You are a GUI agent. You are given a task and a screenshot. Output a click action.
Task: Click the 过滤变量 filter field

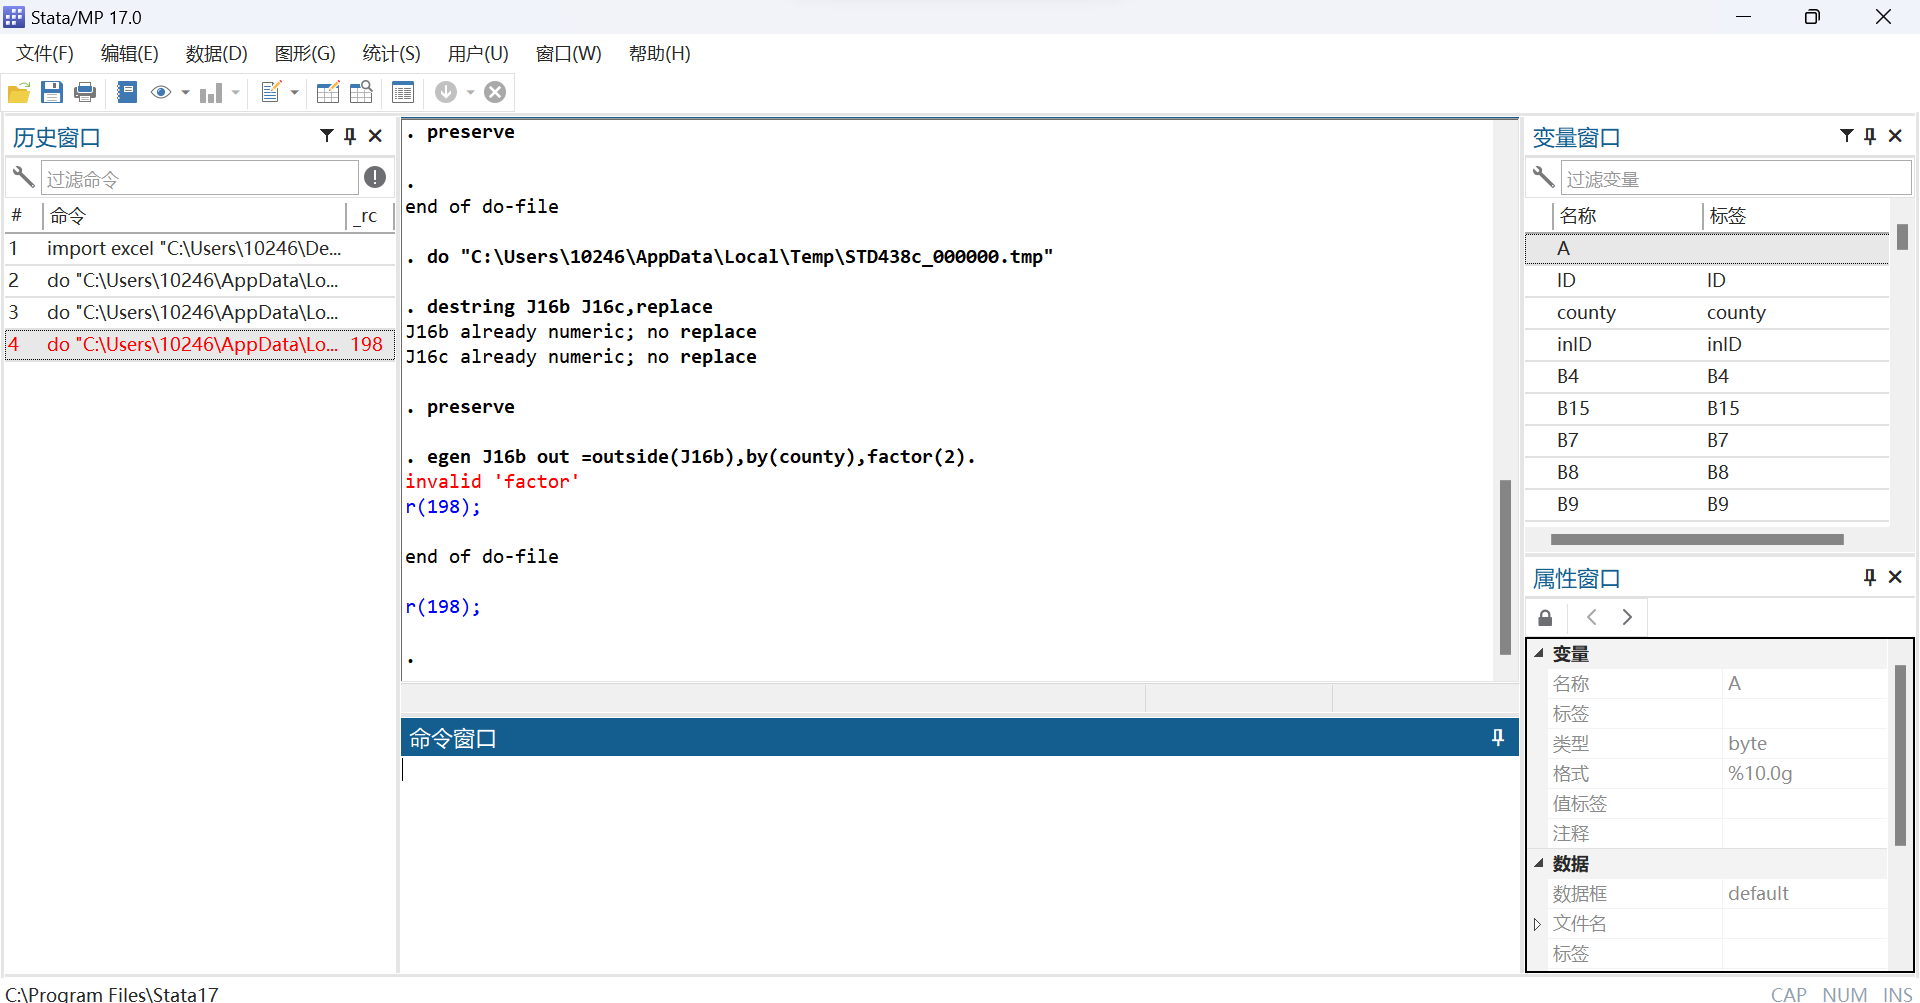pos(1734,179)
